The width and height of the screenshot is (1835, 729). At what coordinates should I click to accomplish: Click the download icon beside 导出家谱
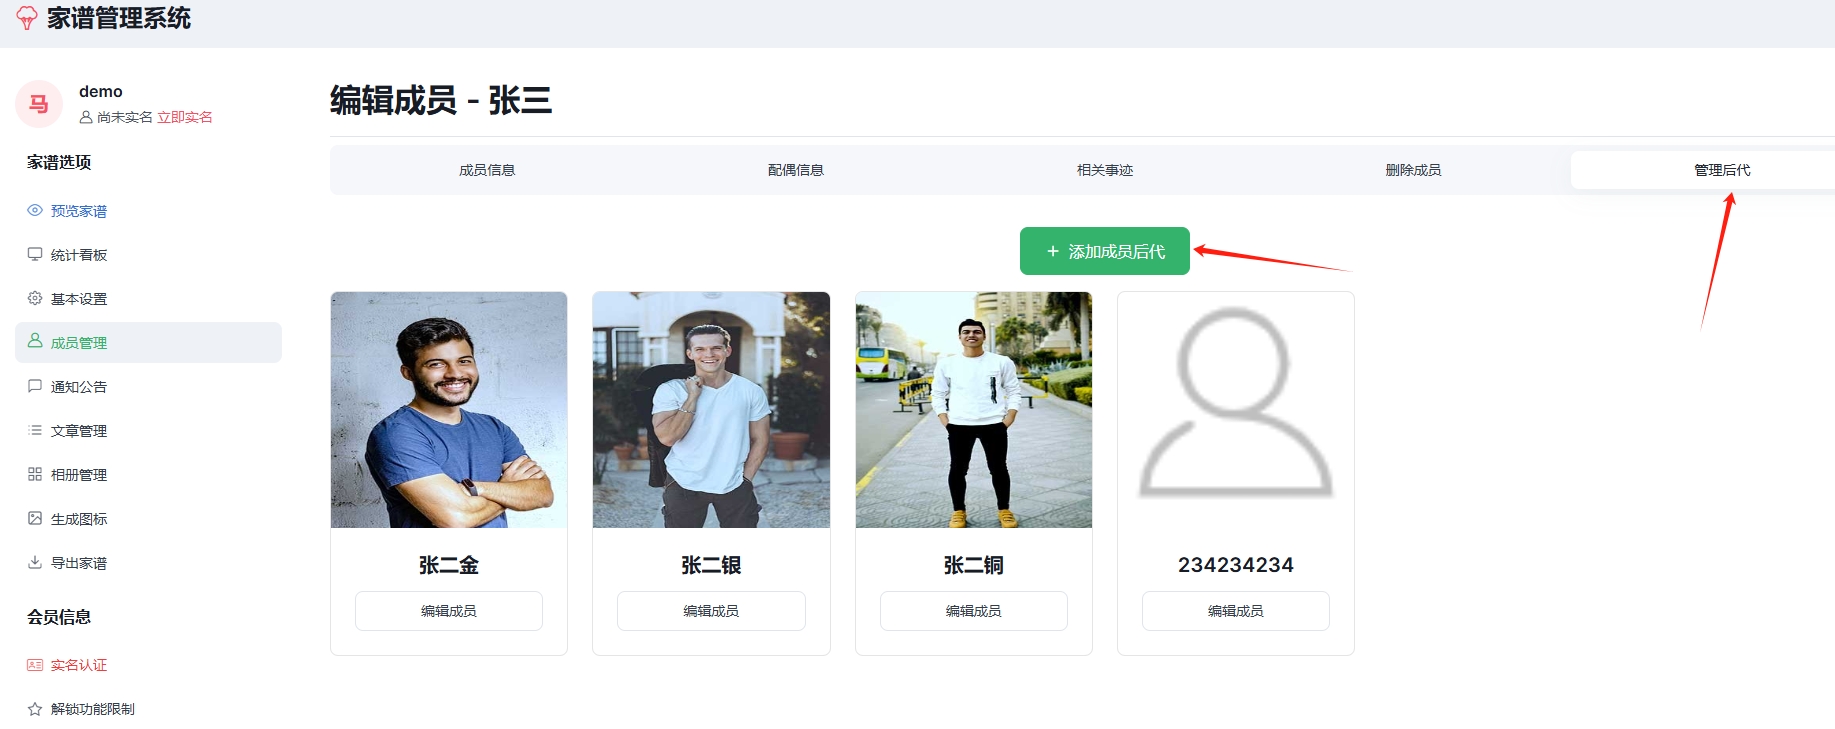point(35,562)
